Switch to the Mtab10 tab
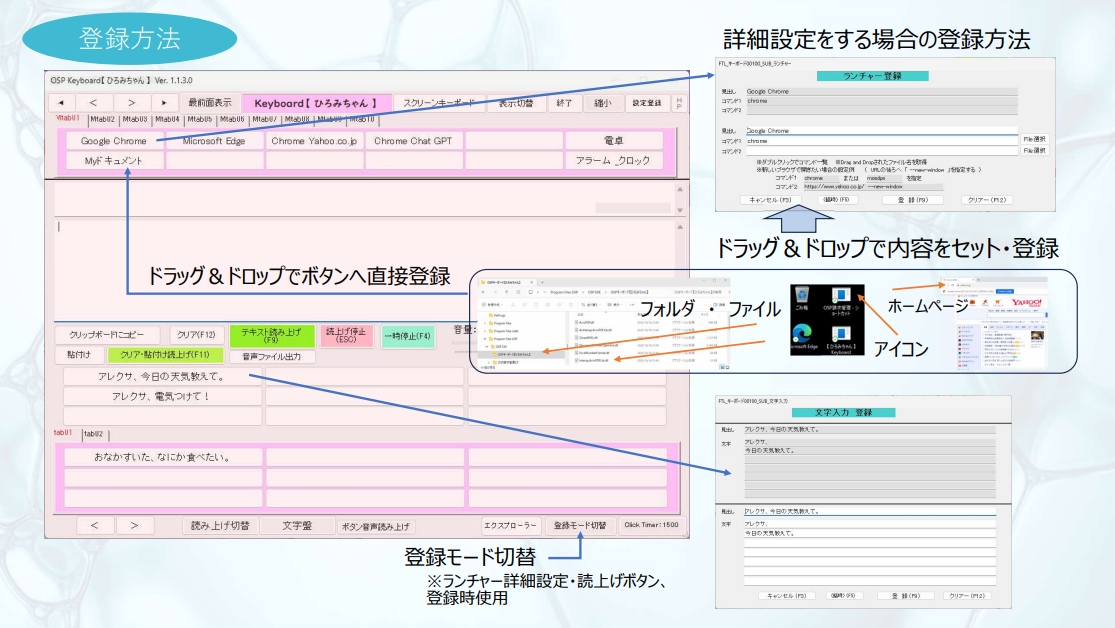 pyautogui.click(x=361, y=119)
